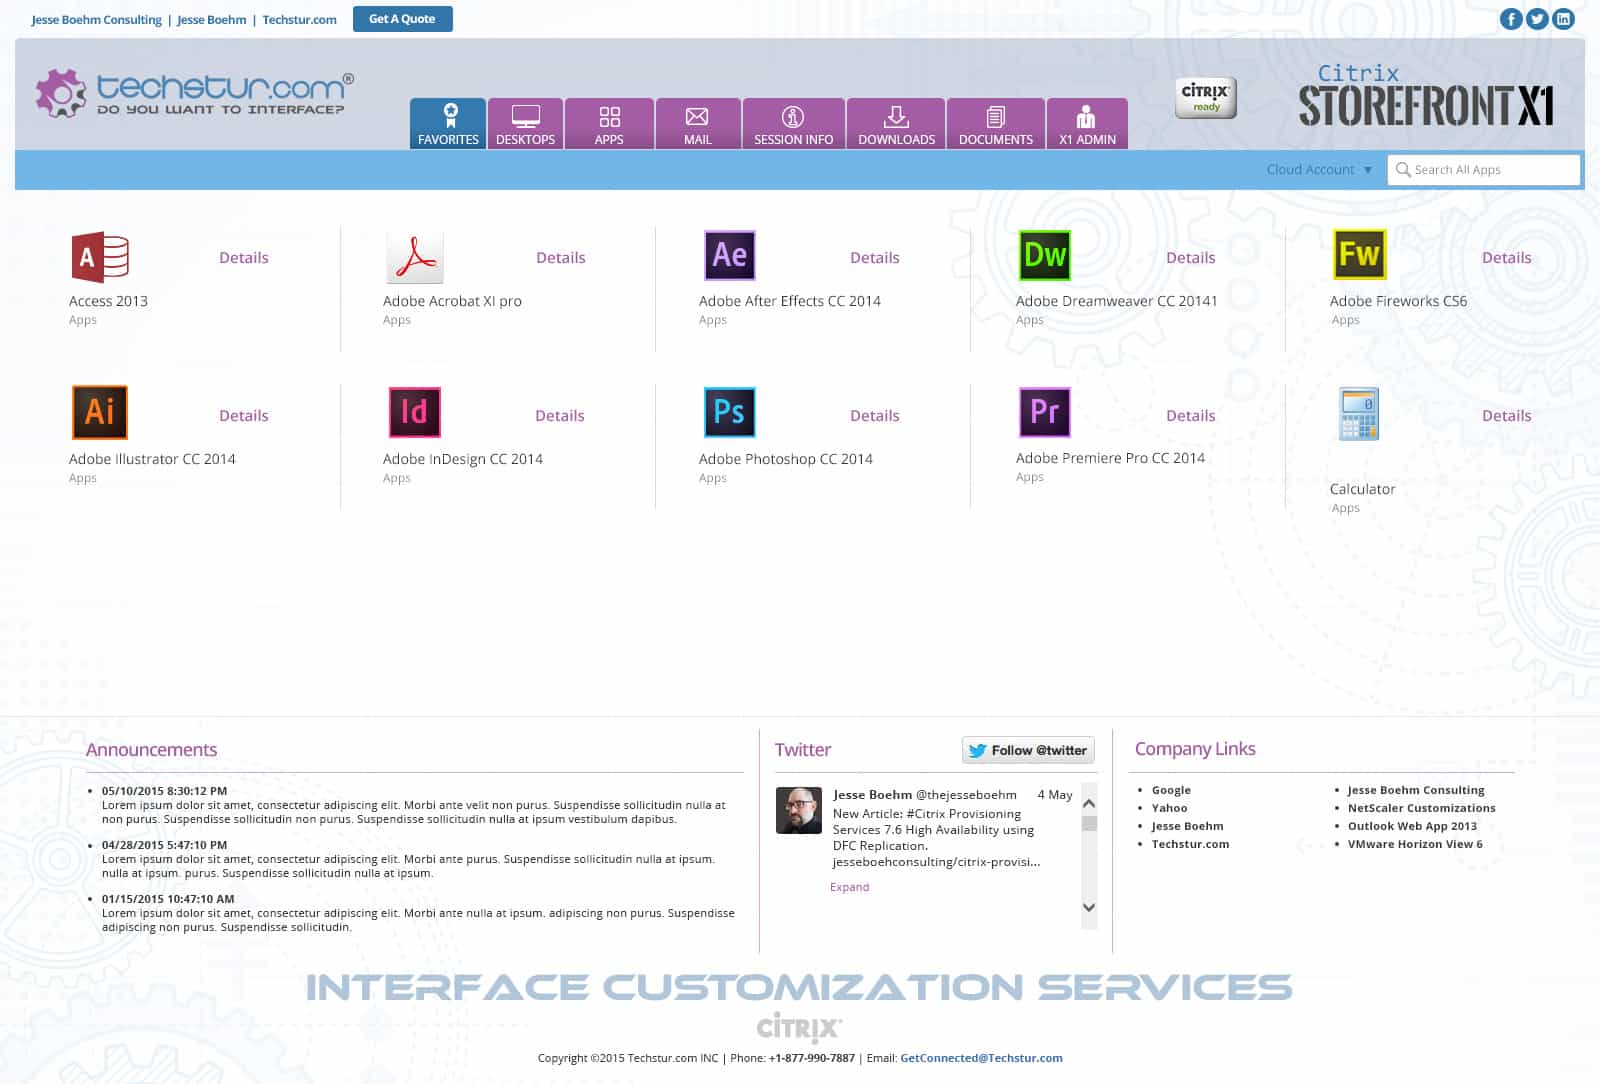Open the Adobe Dreamweaver icon

1044,255
